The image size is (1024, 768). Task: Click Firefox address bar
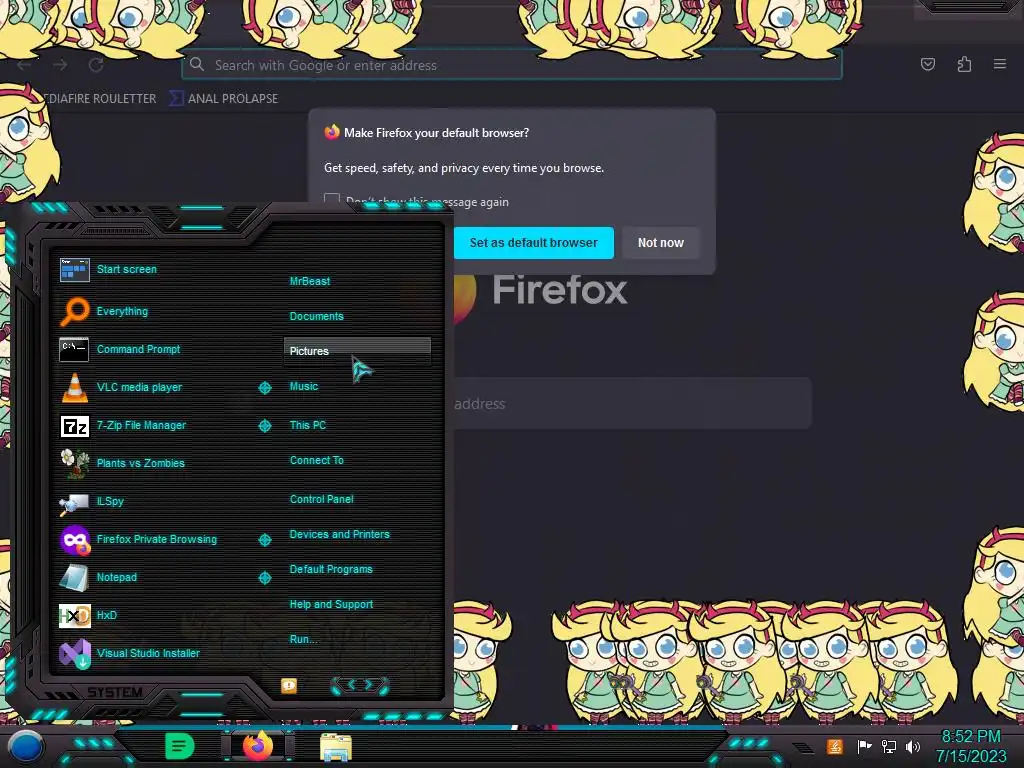(512, 65)
